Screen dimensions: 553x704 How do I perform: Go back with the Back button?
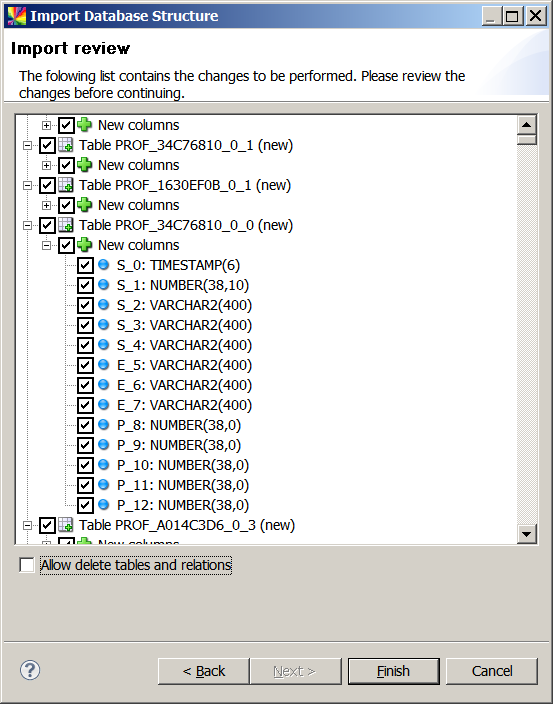(x=204, y=671)
